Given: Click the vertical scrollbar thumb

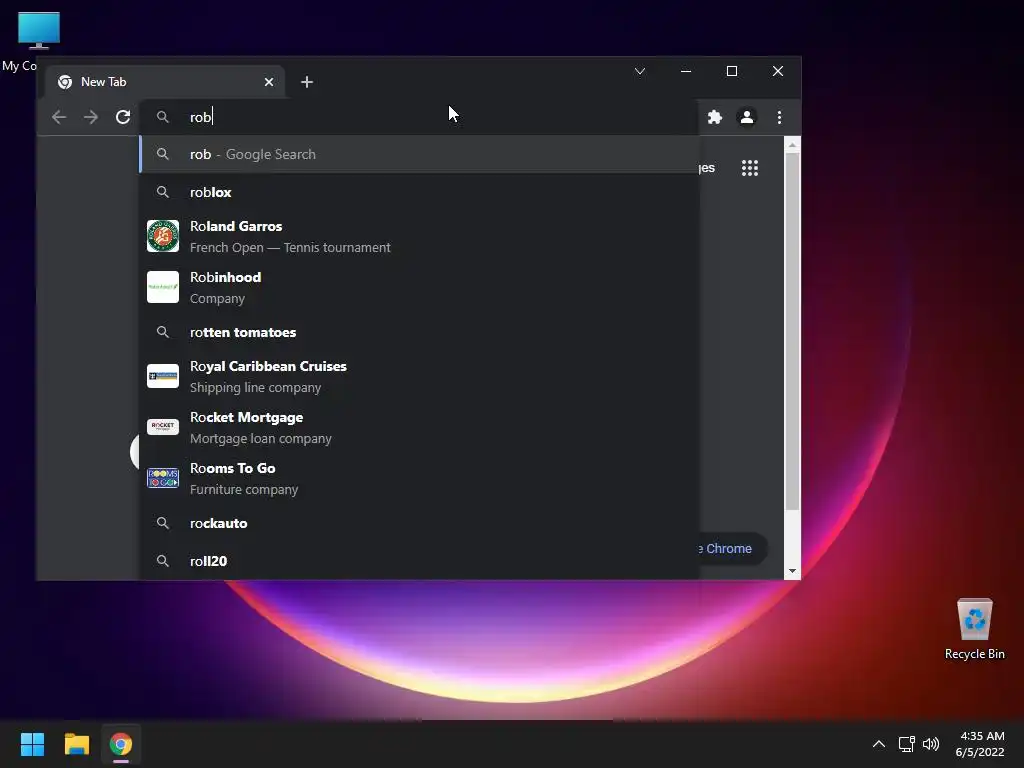Looking at the screenshot, I should pos(792,332).
